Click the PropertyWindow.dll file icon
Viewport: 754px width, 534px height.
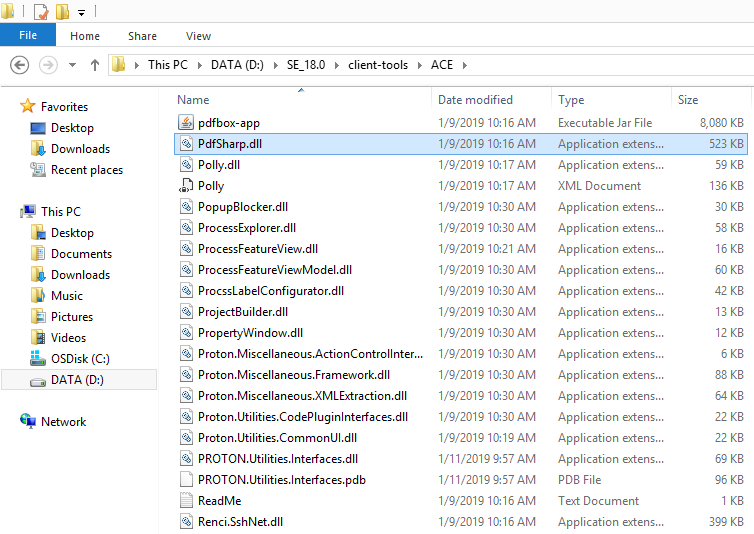(x=186, y=333)
